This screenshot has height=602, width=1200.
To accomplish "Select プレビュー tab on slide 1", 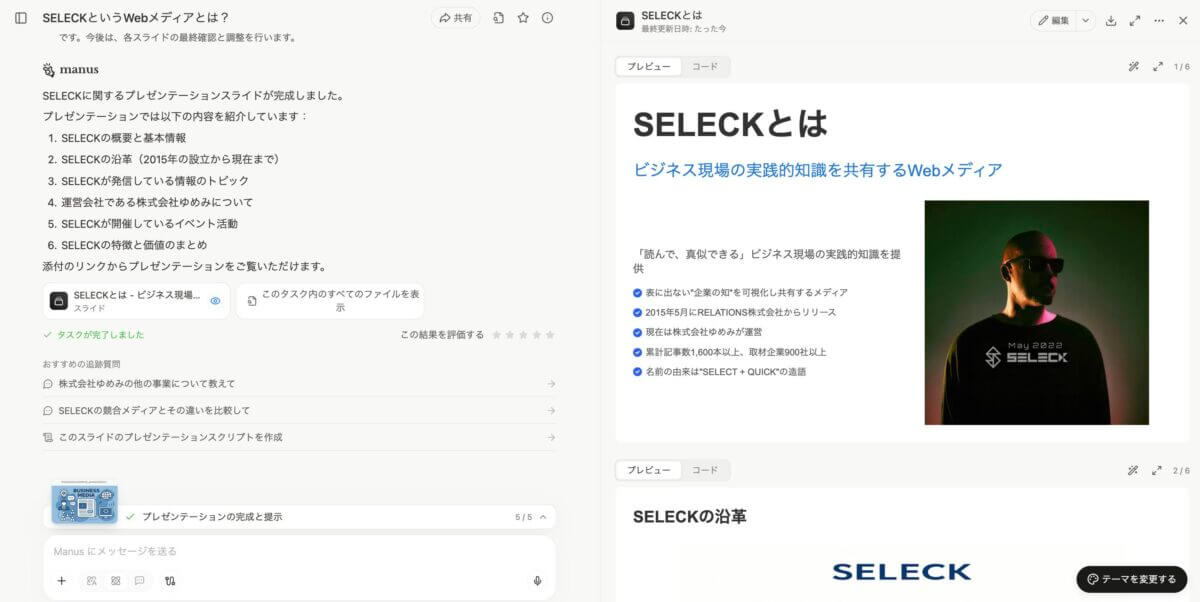I will (649, 67).
